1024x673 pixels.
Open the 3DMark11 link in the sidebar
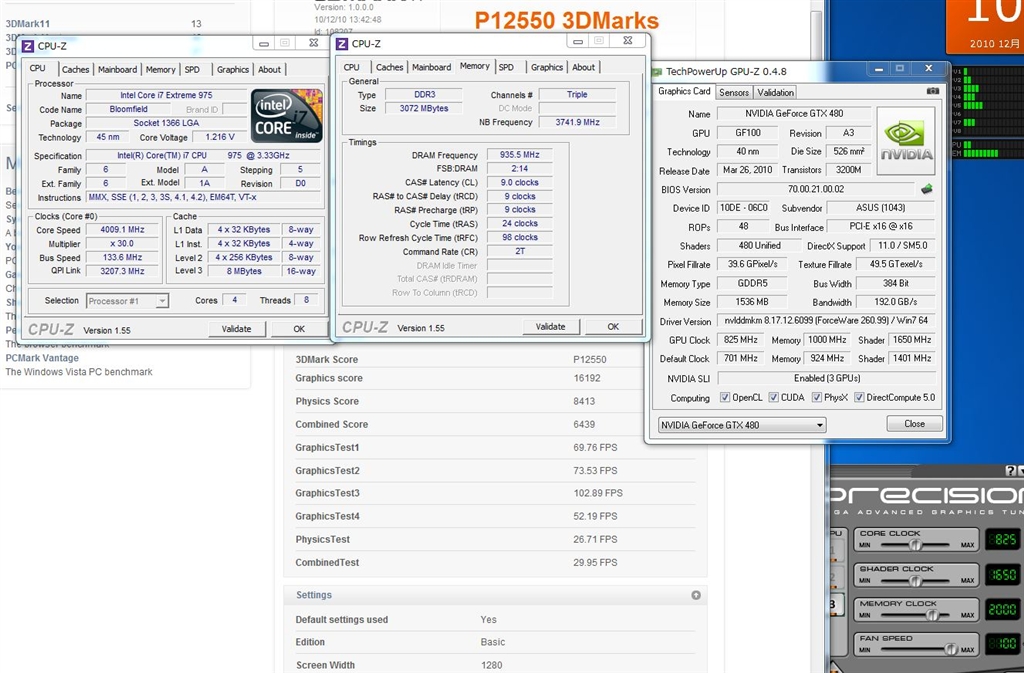click(x=27, y=23)
